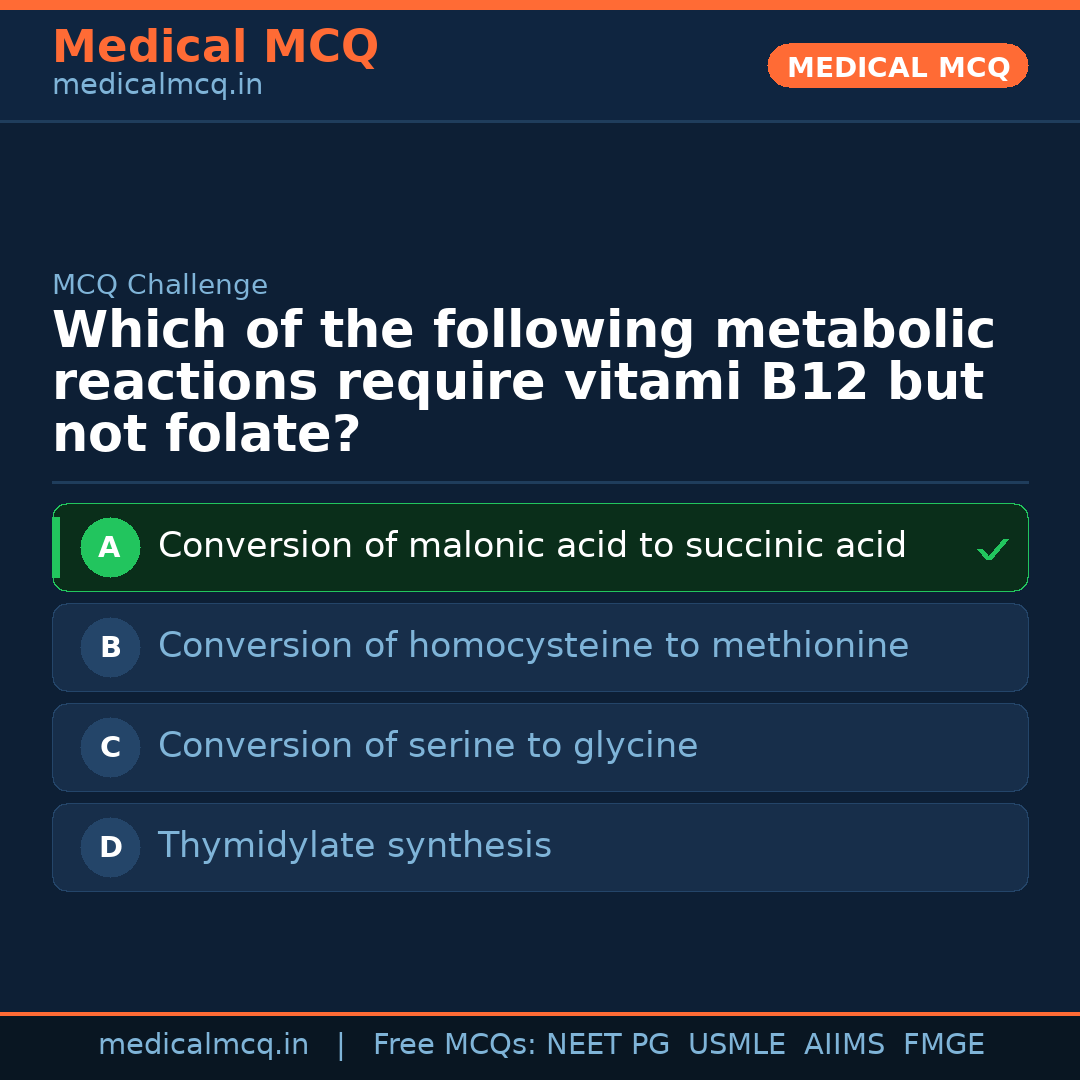The width and height of the screenshot is (1080, 1080).
Task: Open medicalmcq.in link below header title
Action: [157, 86]
